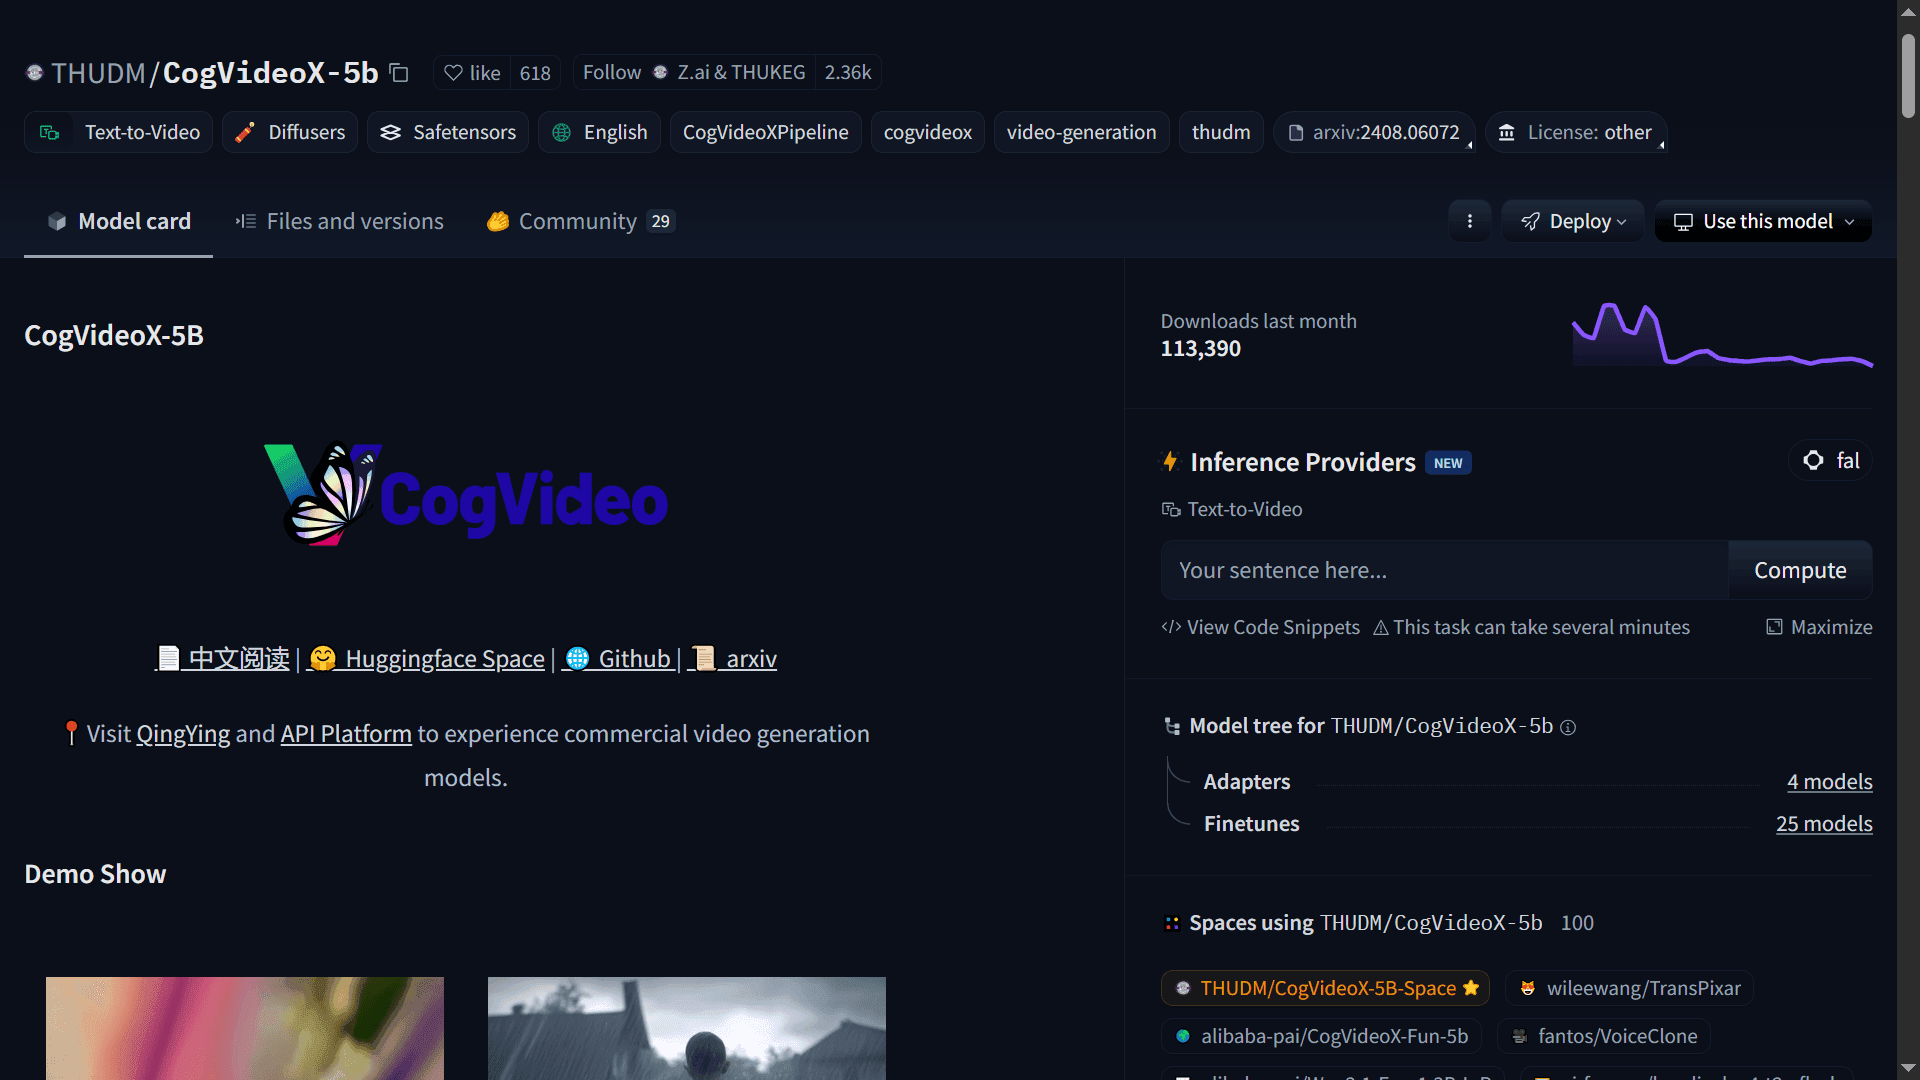Screen dimensions: 1920x1080
Task: Select the fal inference provider
Action: coord(1830,461)
